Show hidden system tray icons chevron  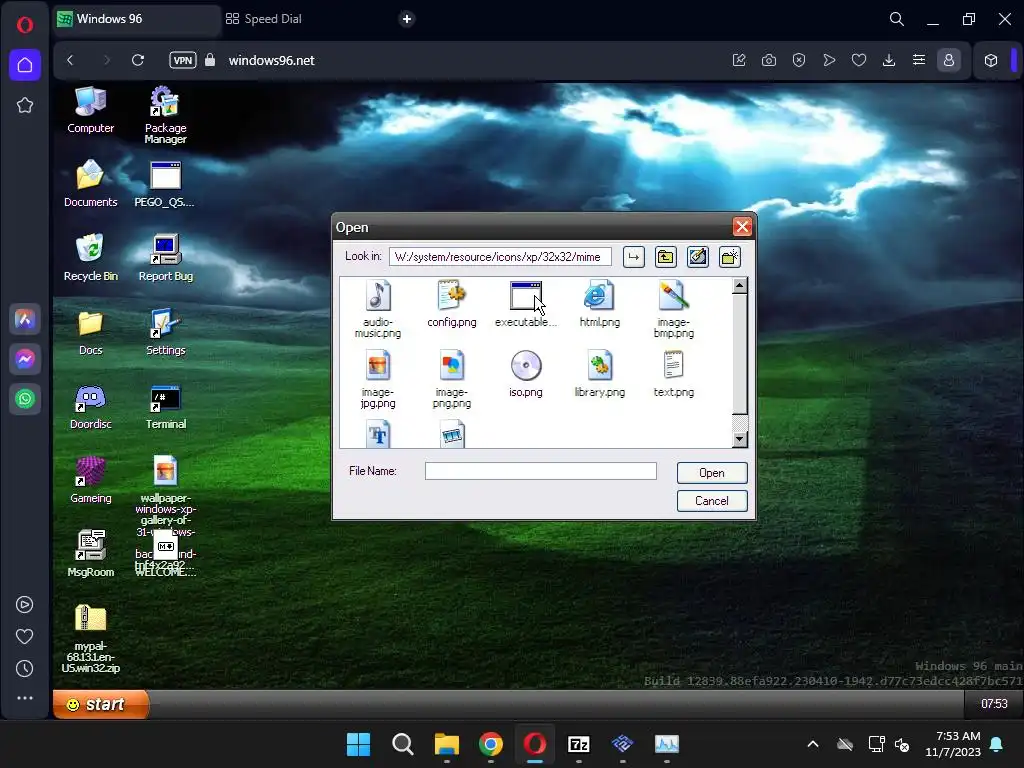tap(813, 744)
